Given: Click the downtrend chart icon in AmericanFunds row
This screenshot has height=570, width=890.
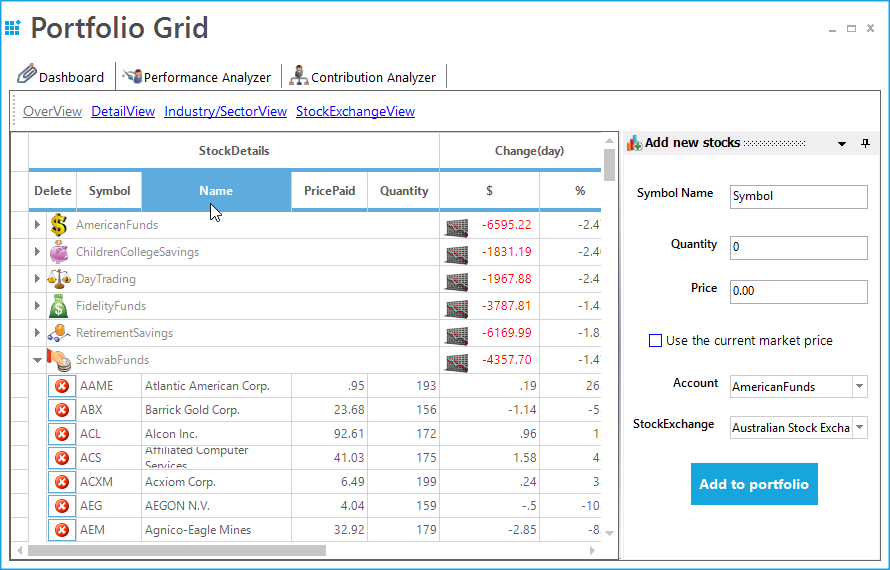Looking at the screenshot, I should 457,227.
